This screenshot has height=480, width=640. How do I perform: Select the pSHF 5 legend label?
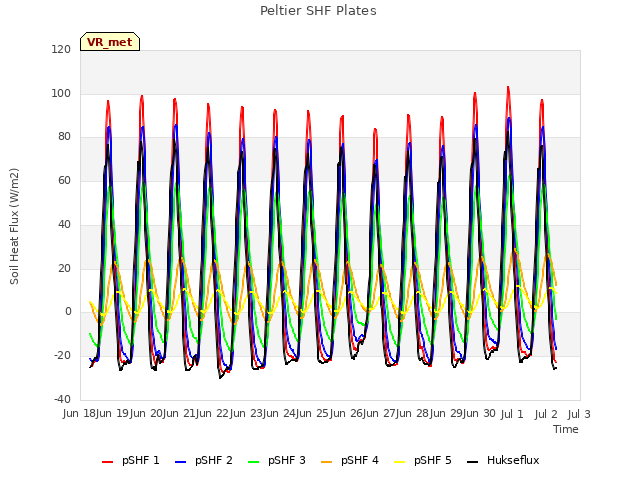[x=433, y=460]
